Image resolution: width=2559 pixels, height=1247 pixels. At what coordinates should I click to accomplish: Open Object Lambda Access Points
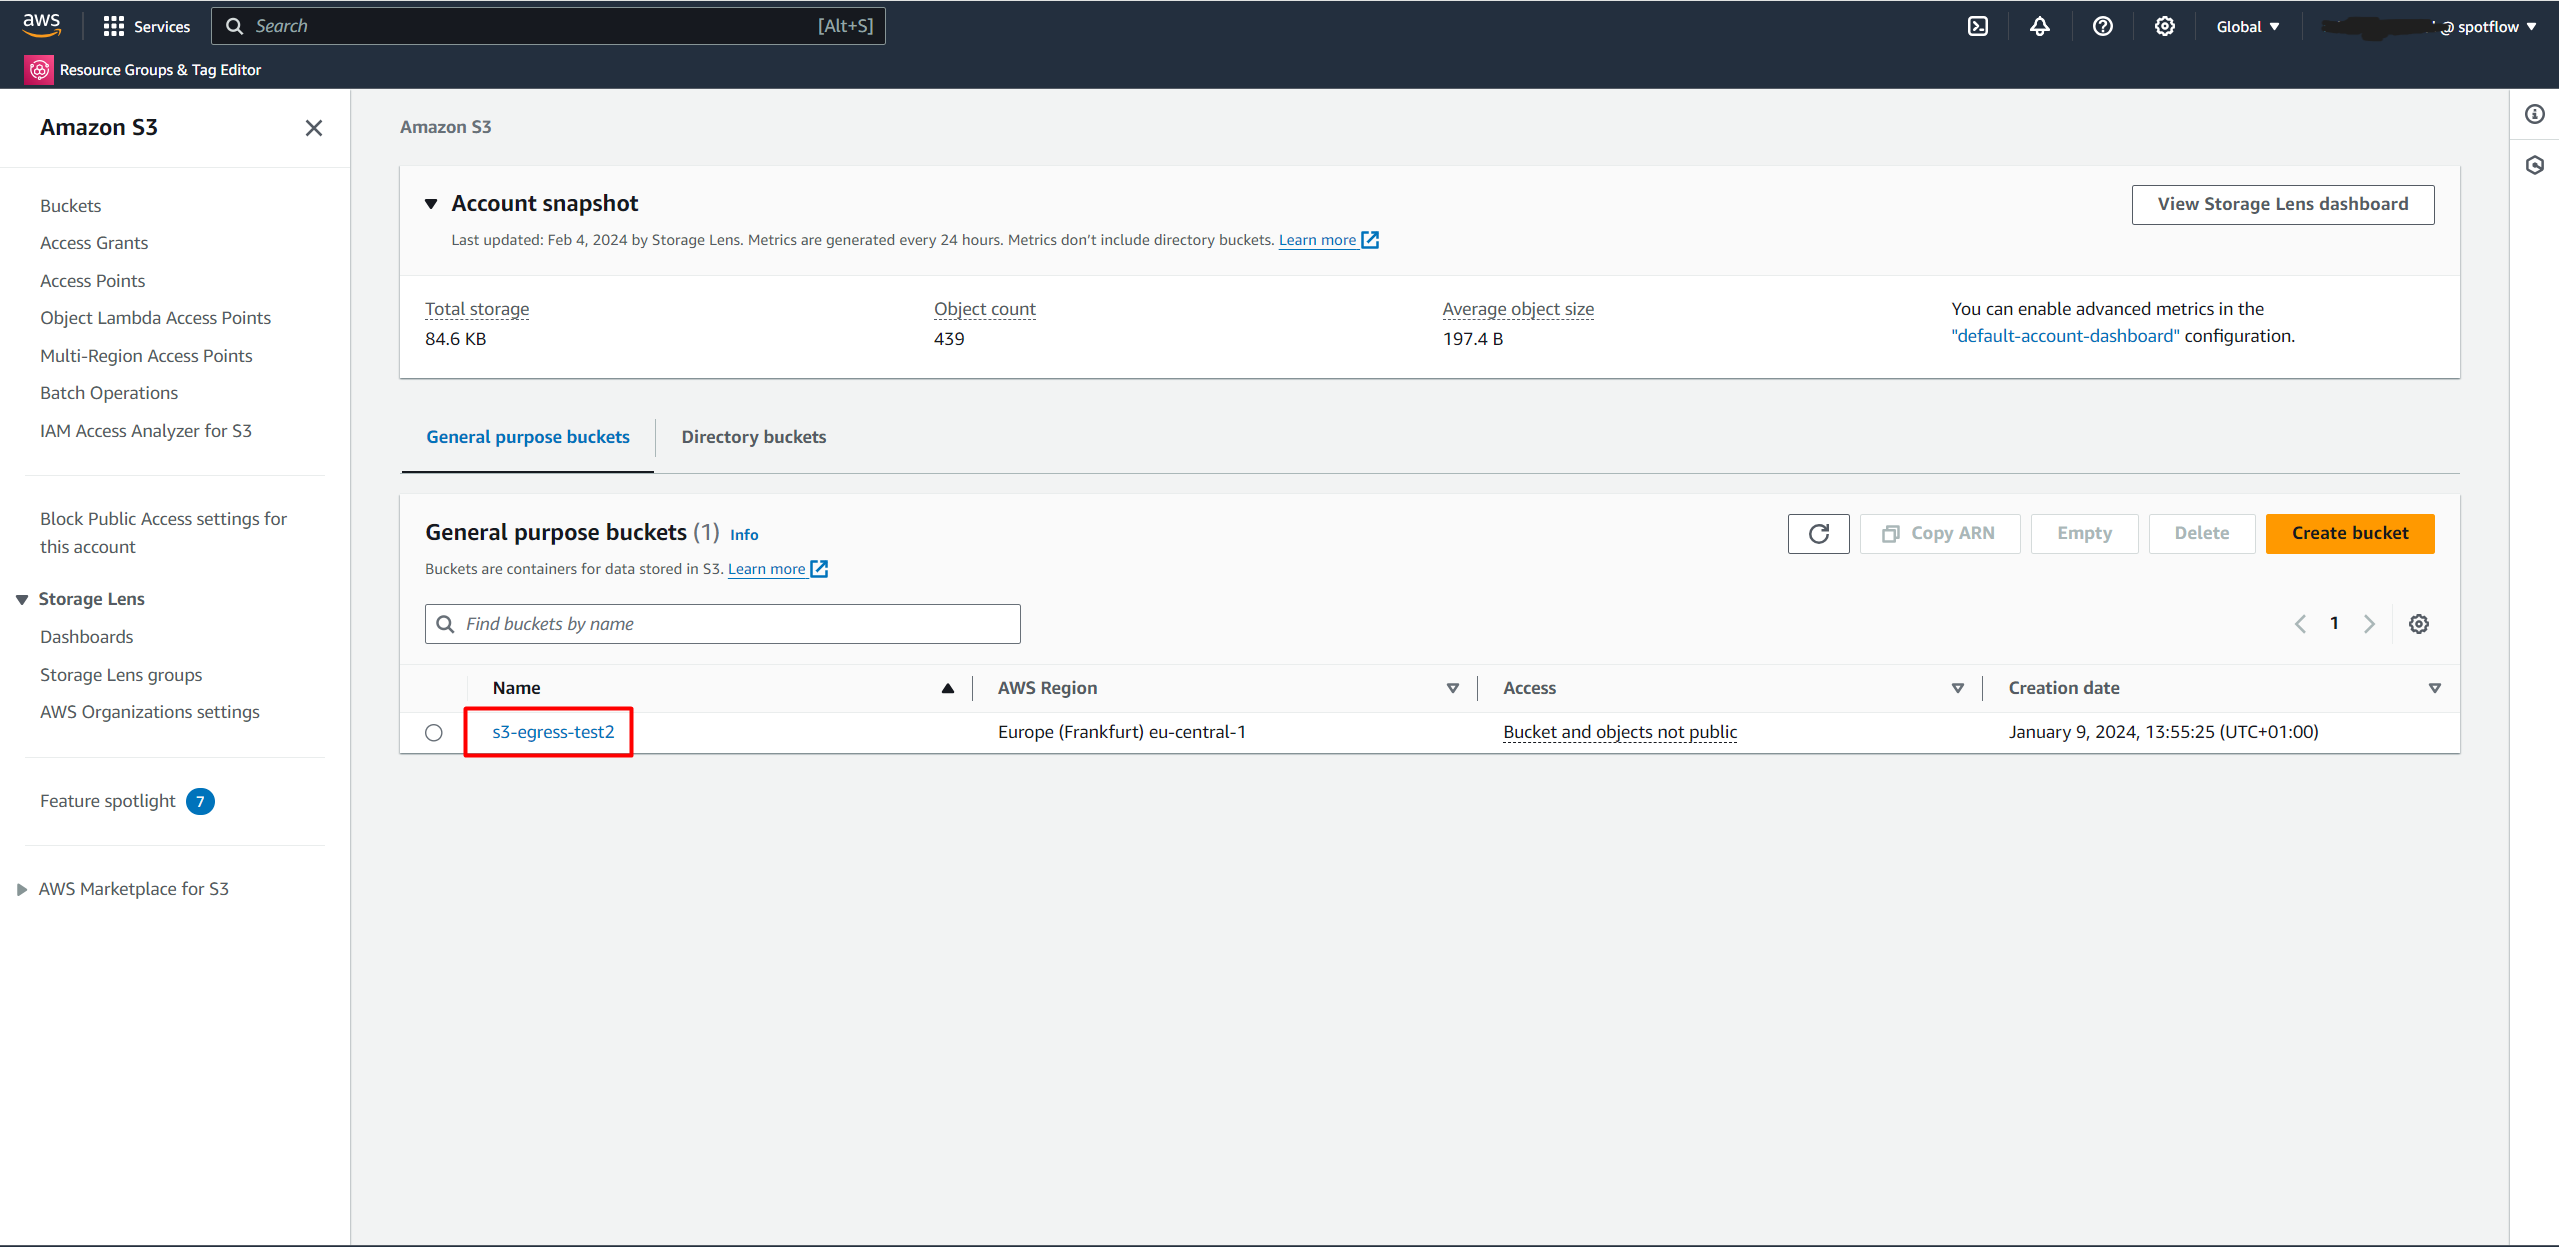(156, 318)
